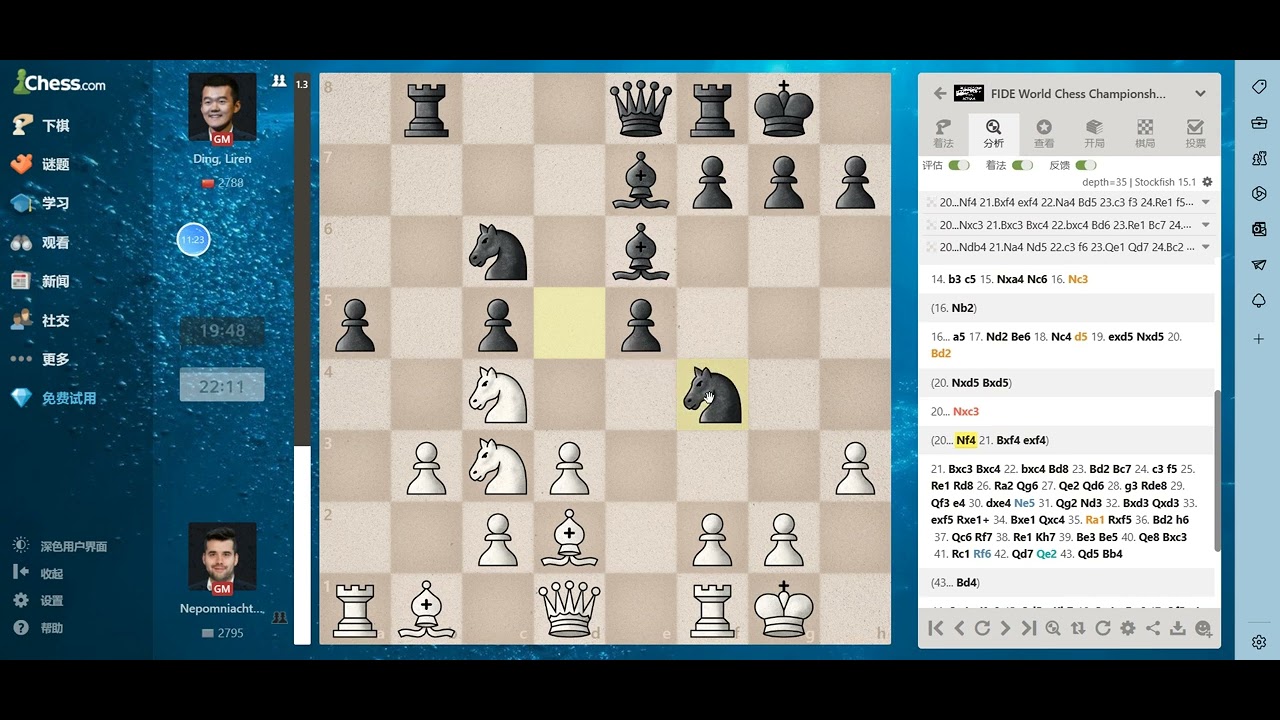Jump to last move

[x=1029, y=628]
